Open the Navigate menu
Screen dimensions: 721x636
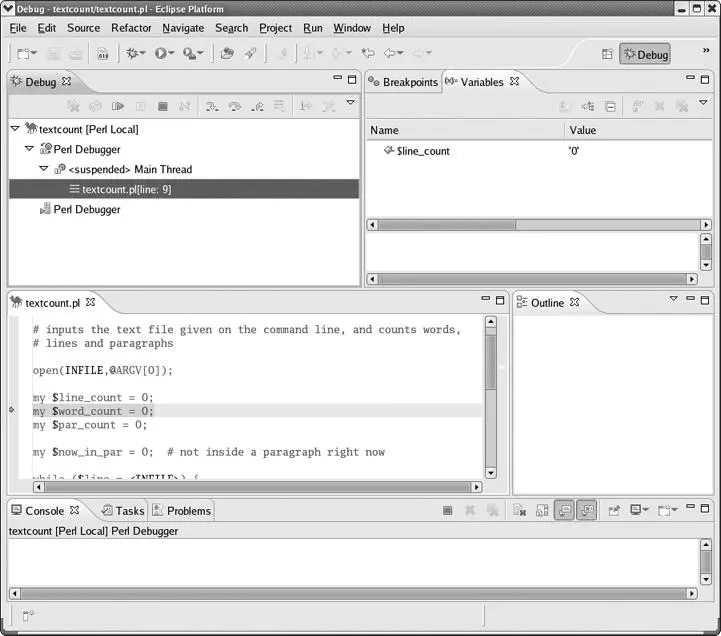[183, 28]
